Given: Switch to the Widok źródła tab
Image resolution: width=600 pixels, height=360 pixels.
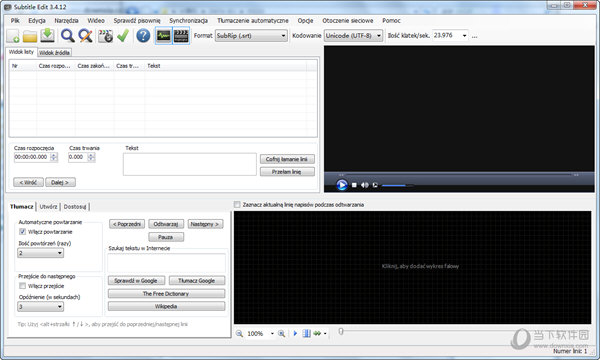Looking at the screenshot, I should pyautogui.click(x=54, y=53).
